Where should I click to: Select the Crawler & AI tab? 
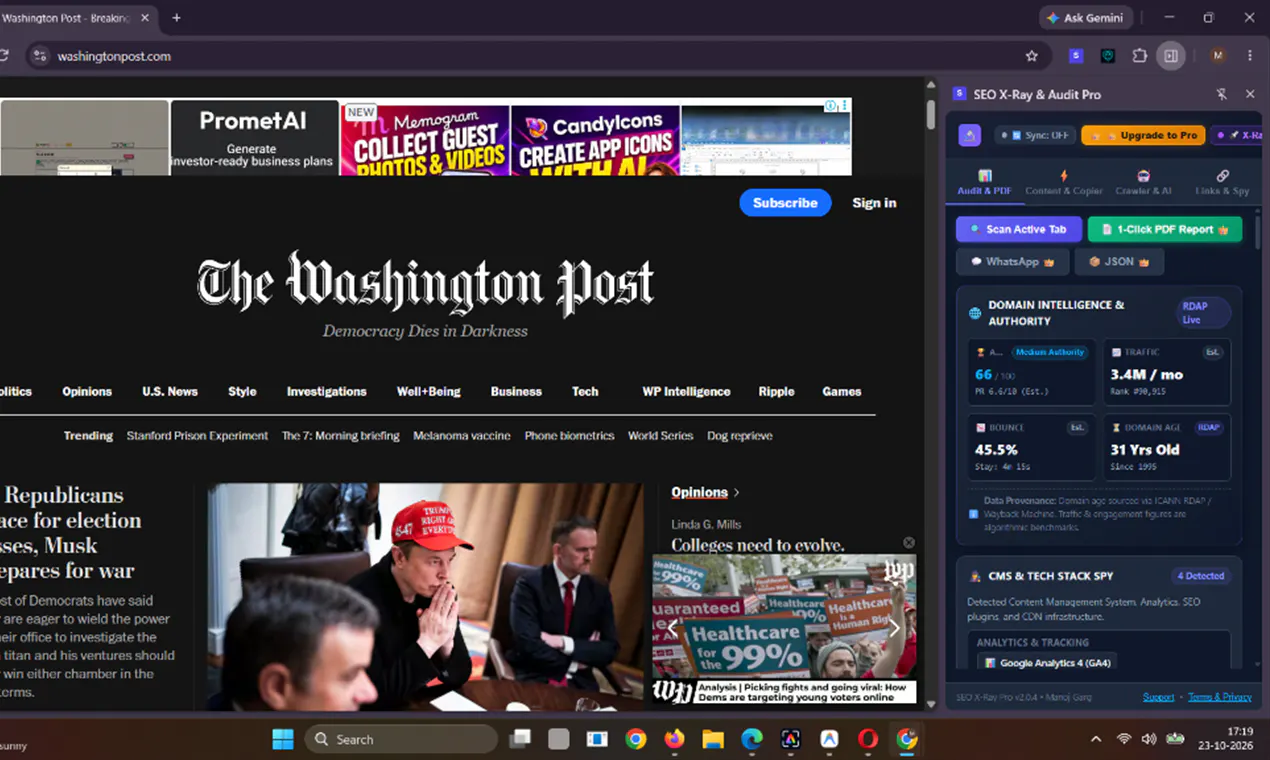pyautogui.click(x=1144, y=182)
